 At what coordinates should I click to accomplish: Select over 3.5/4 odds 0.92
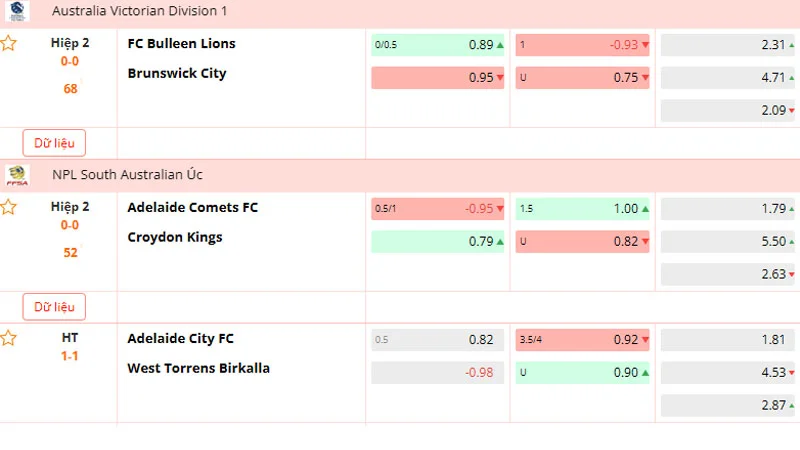click(583, 340)
